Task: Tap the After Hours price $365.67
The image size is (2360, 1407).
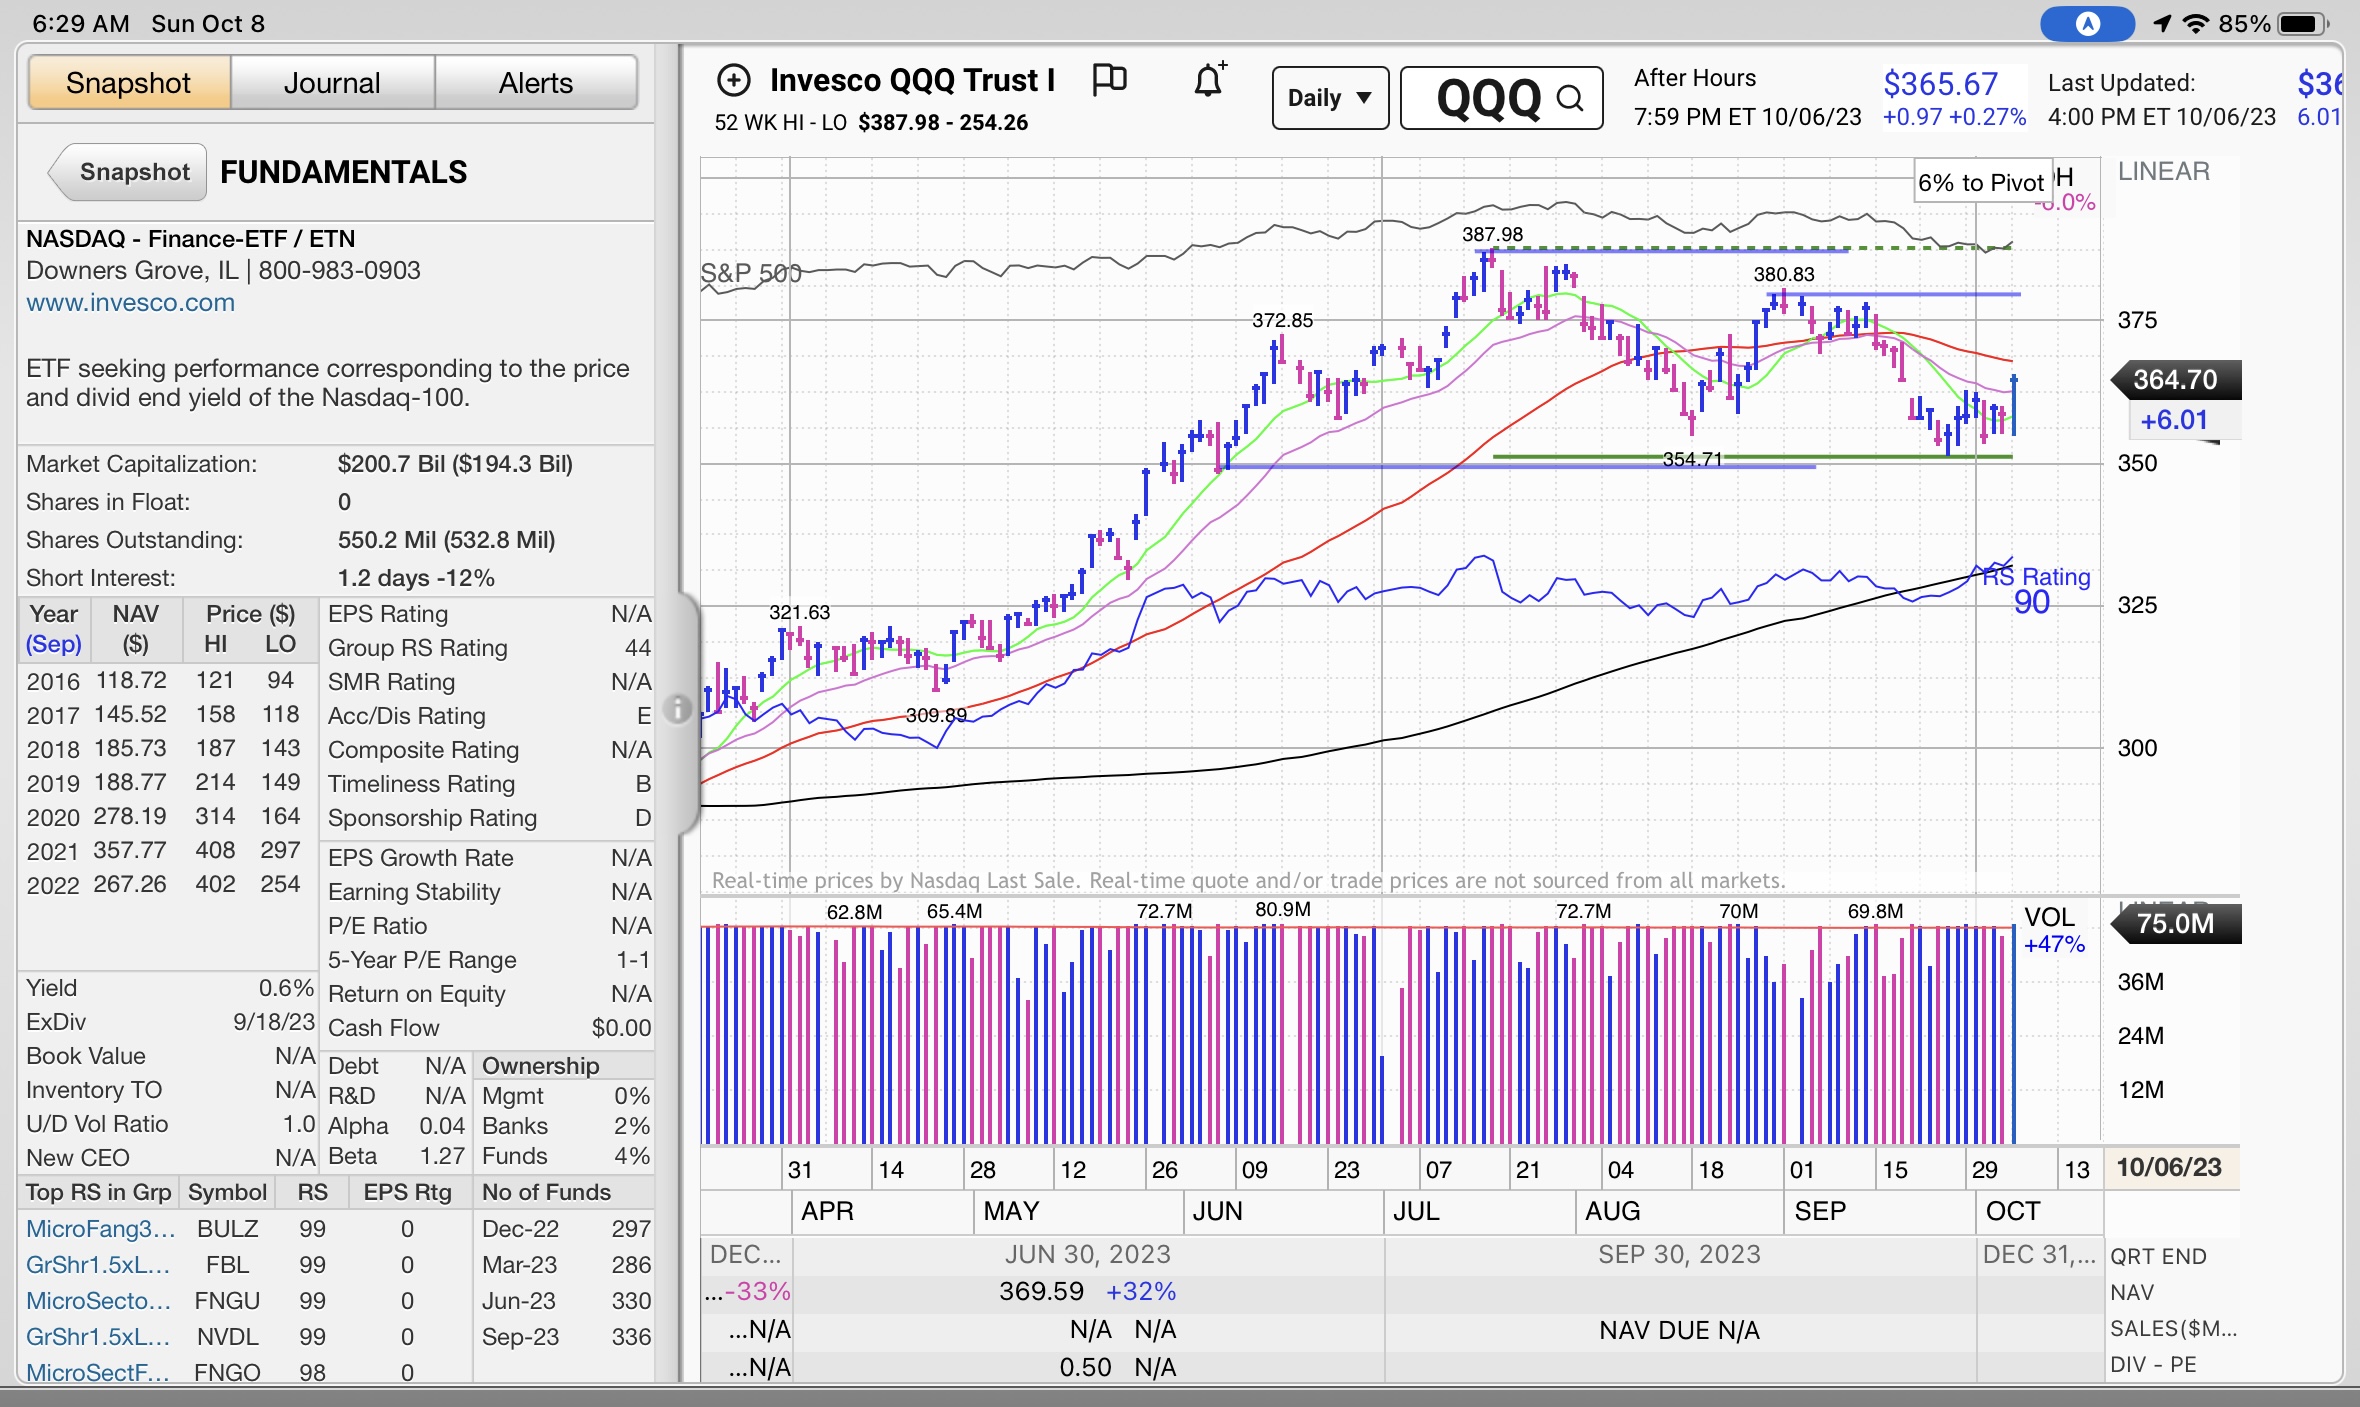Action: point(1940,84)
